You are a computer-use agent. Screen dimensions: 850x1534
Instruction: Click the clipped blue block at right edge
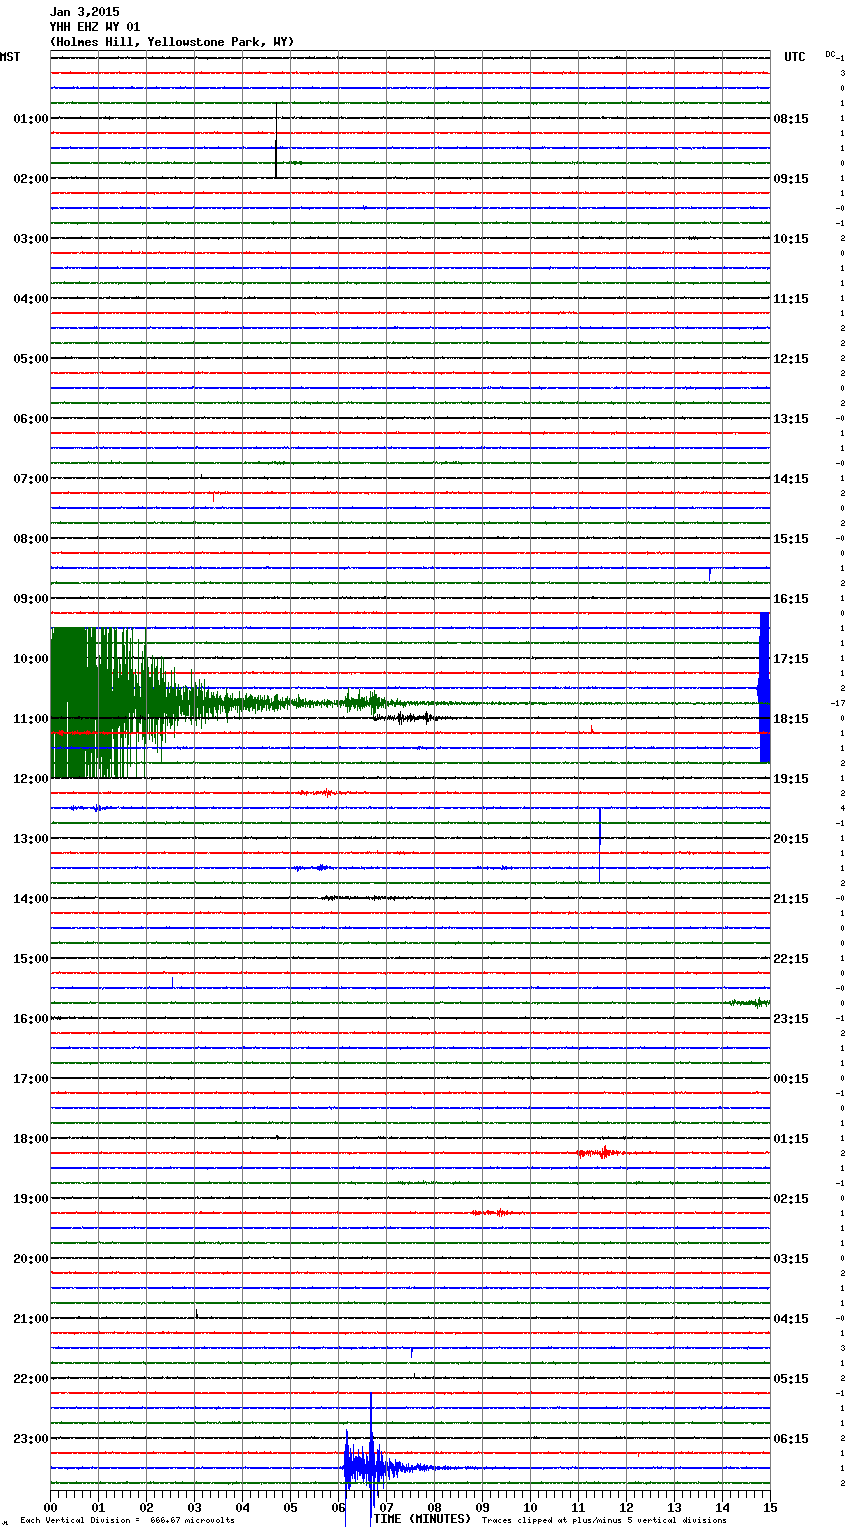[764, 687]
